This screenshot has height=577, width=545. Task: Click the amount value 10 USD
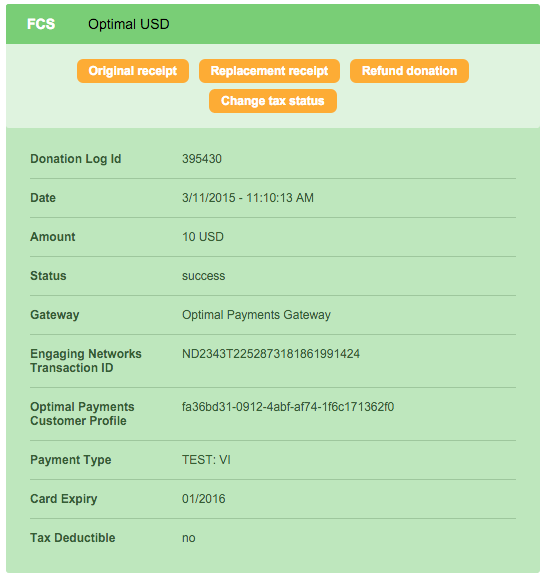[x=203, y=237]
